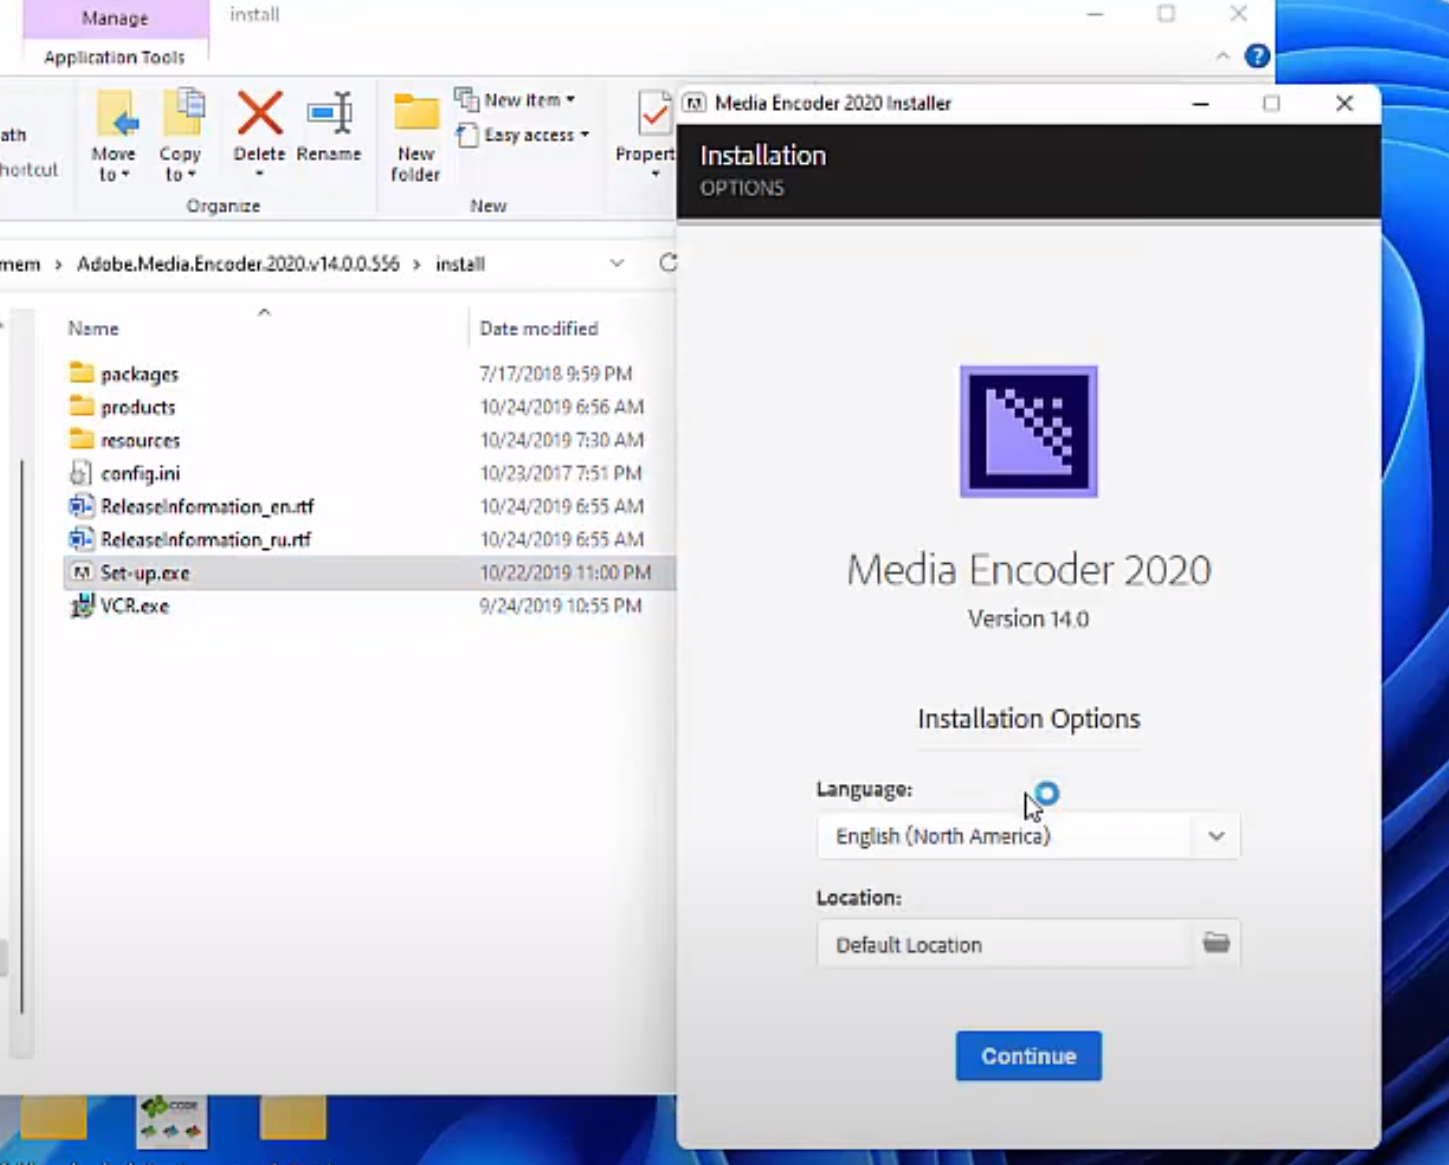Open the Language dropdown in the installer
Viewport: 1449px width, 1165px height.
(1028, 836)
